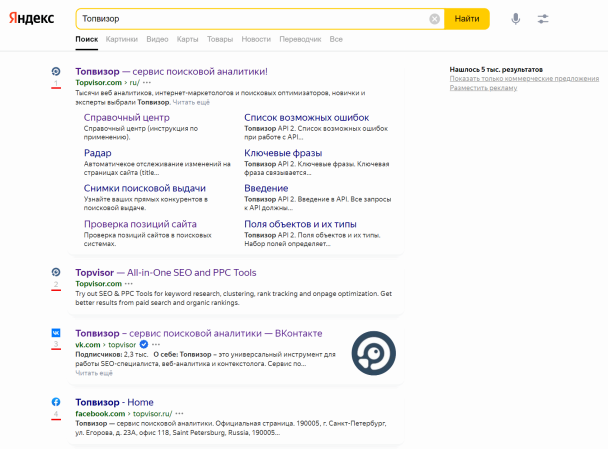The image size is (608, 449).
Task: Open the Справочный центр sitelink
Action: coord(126,118)
